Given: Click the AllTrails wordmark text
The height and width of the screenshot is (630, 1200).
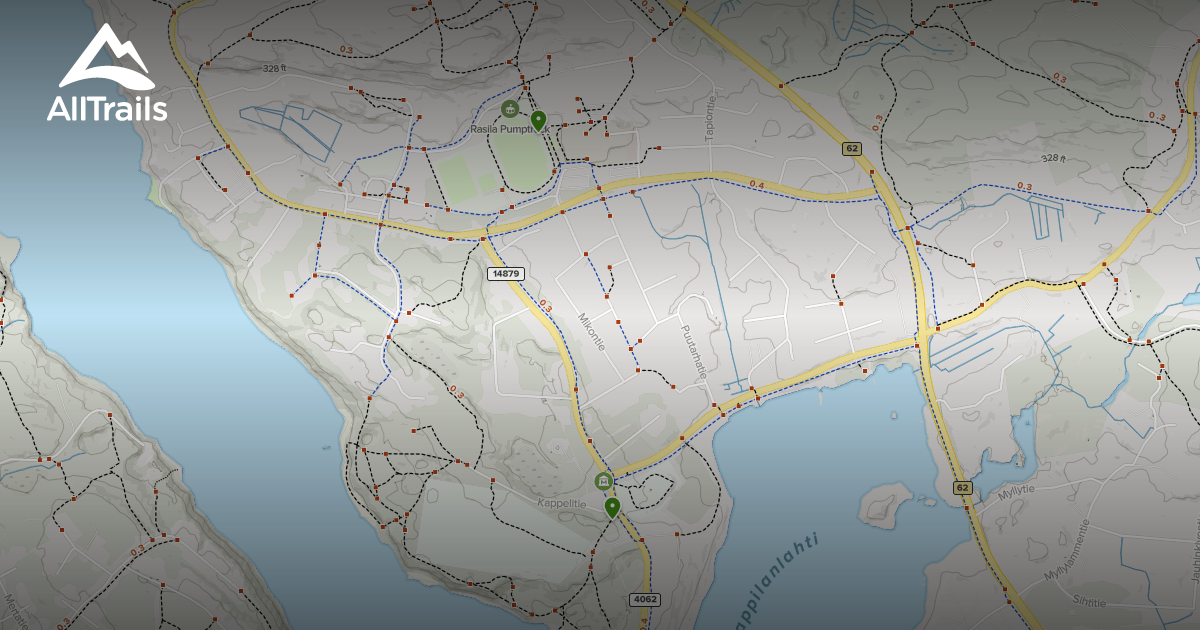Looking at the screenshot, I should pos(105,110).
